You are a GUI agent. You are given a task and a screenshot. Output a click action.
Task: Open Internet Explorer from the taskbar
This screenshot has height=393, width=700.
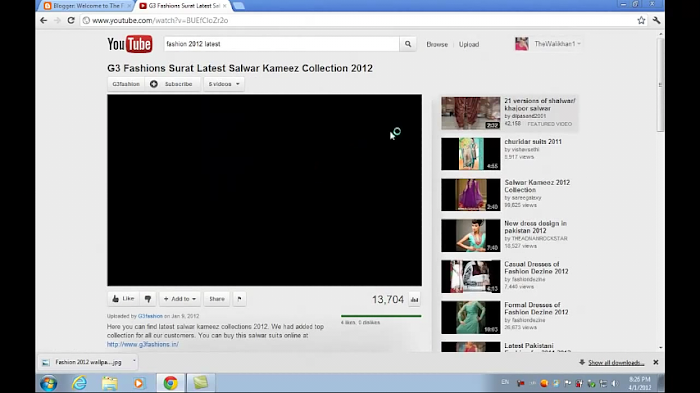79,383
